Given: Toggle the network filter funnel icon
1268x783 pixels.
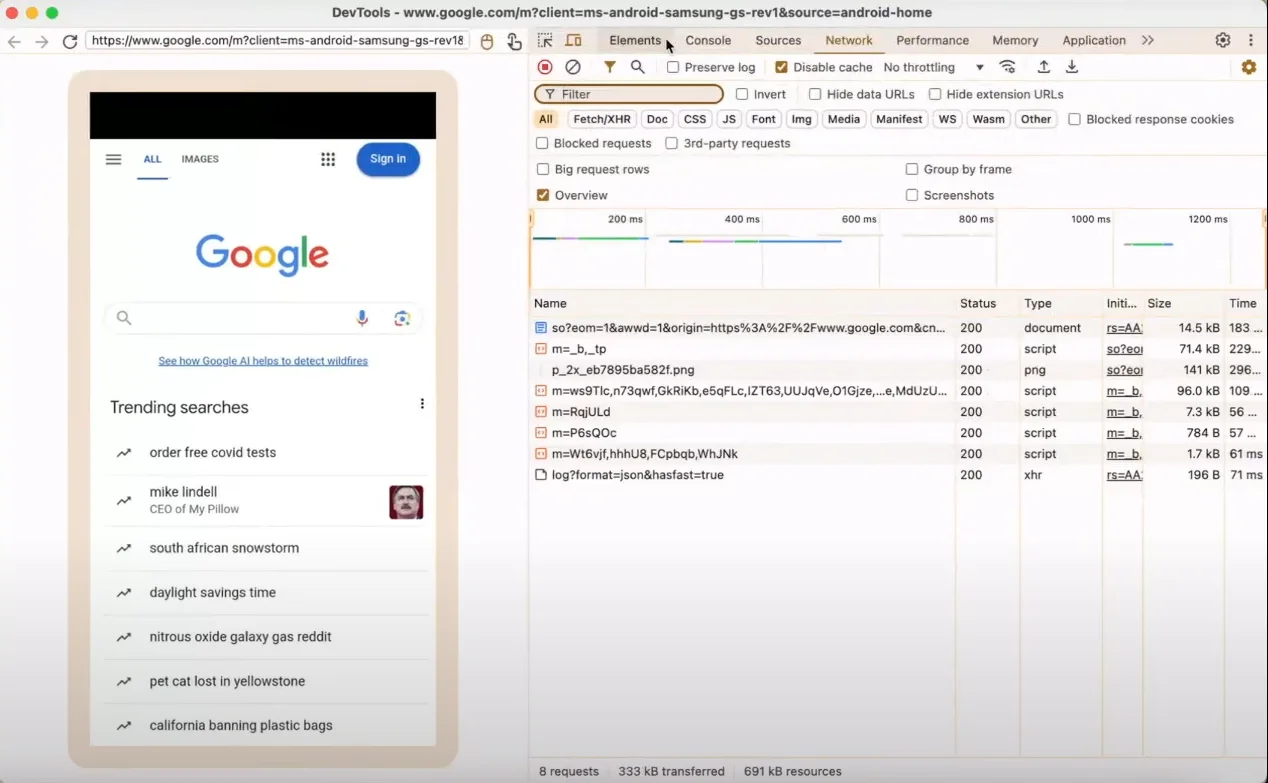Looking at the screenshot, I should coord(609,67).
